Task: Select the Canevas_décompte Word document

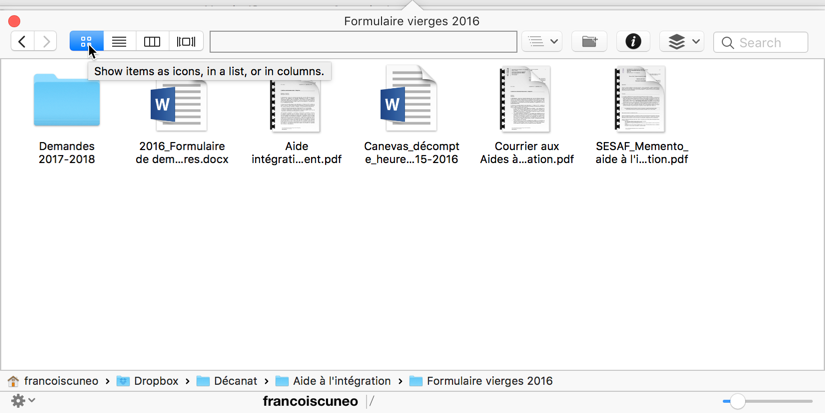Action: point(411,101)
